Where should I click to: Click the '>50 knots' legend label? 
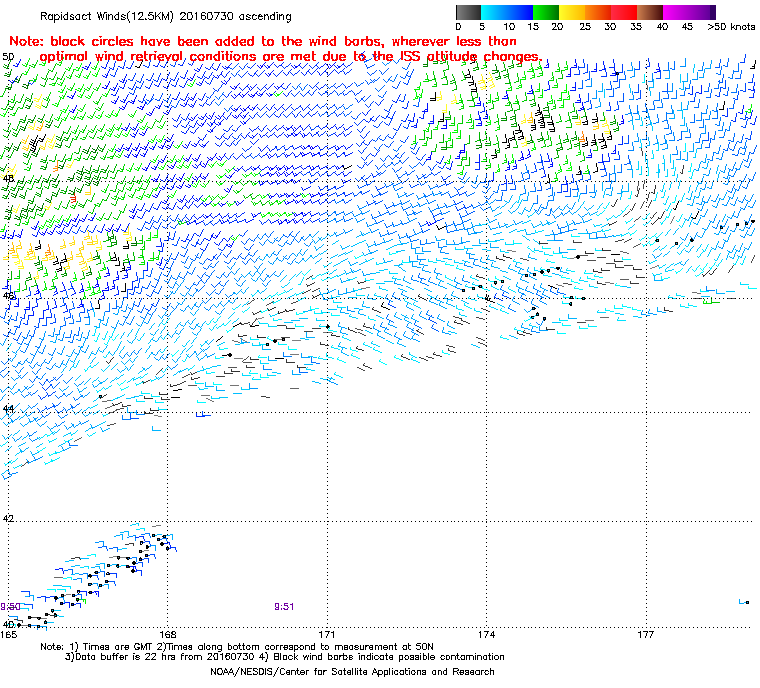click(731, 27)
